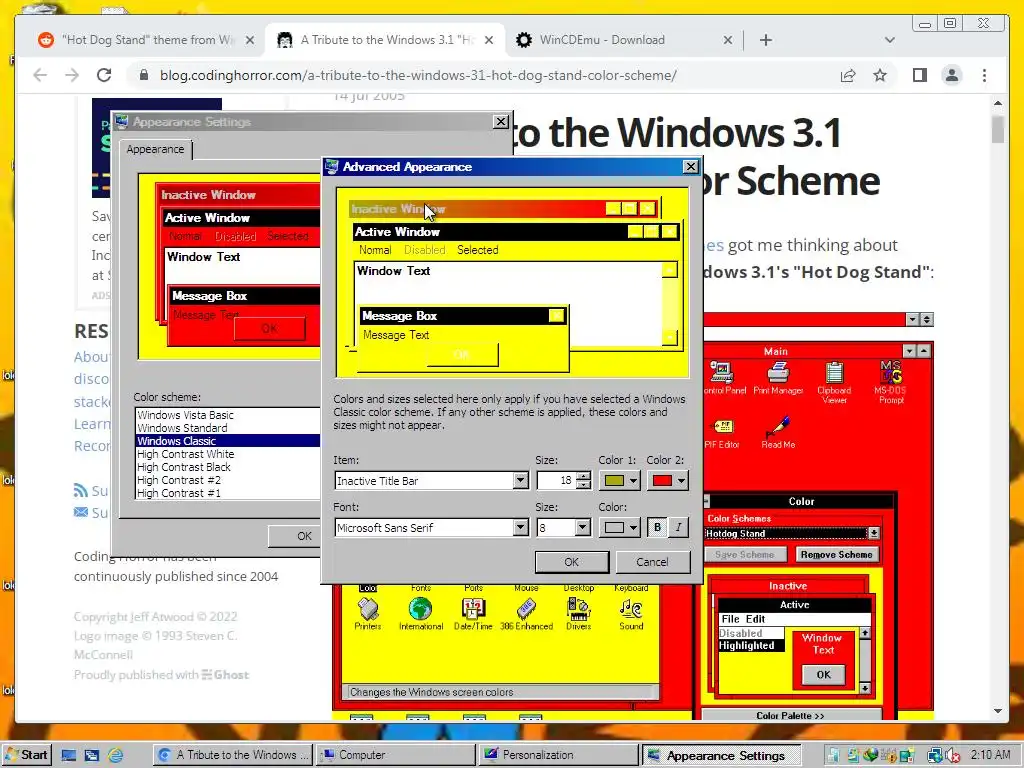The image size is (1024, 768).
Task: Click OK in the Advanced Appearance dialog
Action: click(571, 562)
